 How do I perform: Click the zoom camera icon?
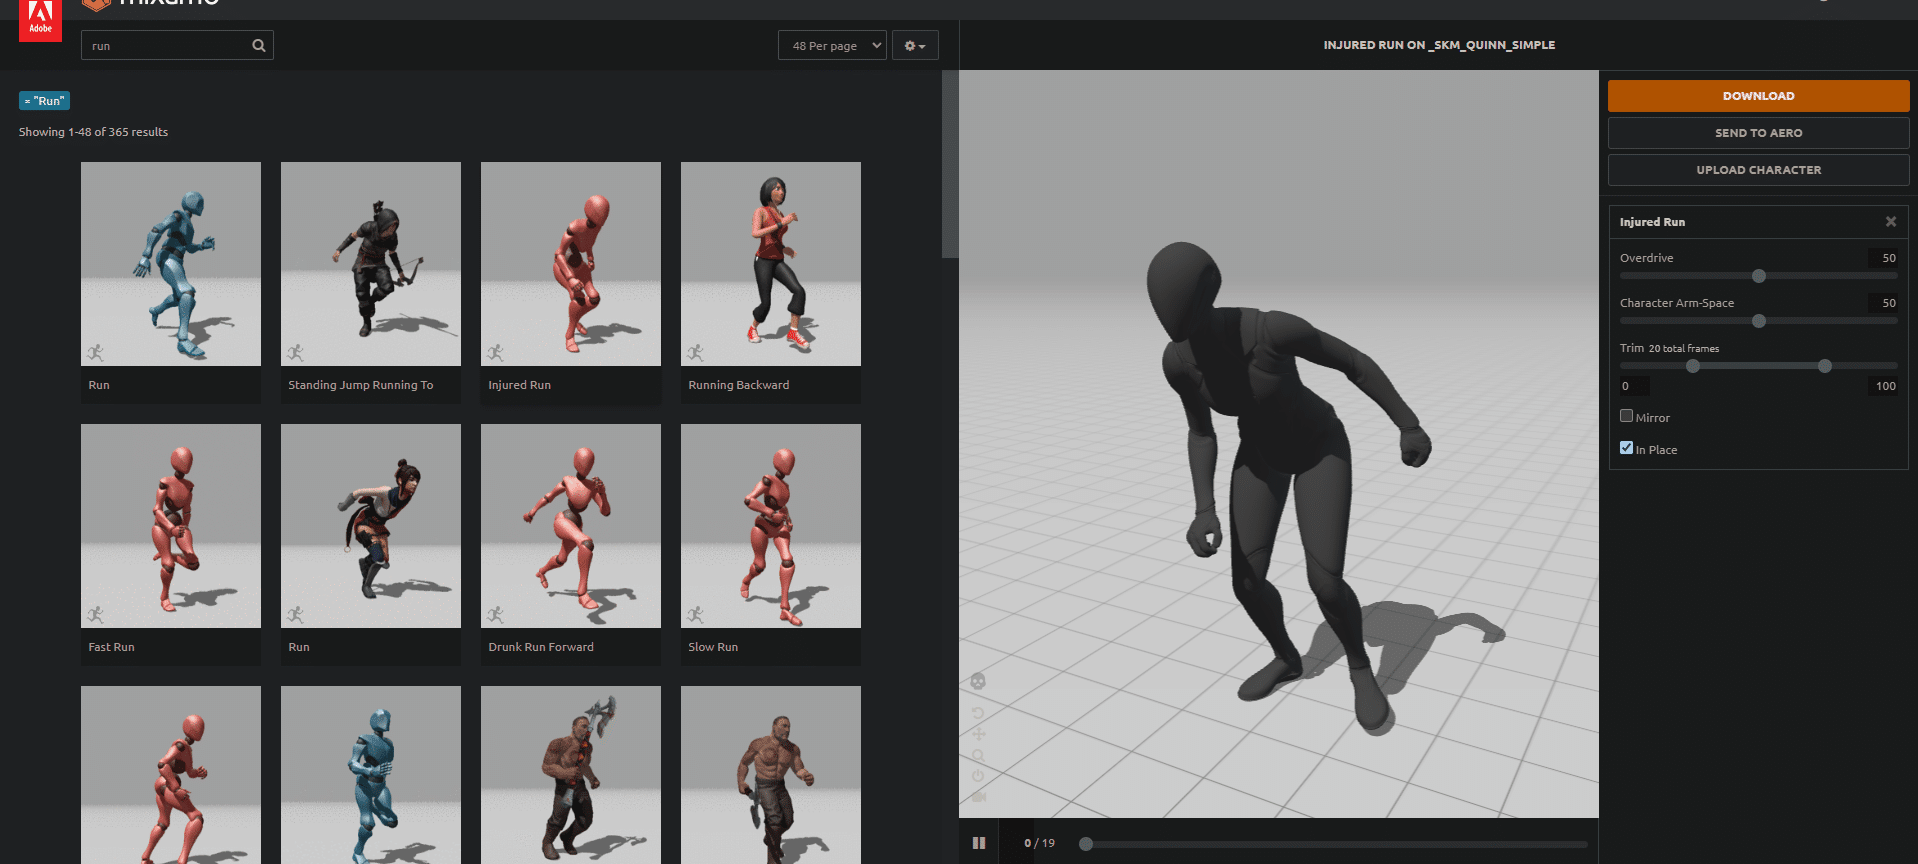click(978, 755)
